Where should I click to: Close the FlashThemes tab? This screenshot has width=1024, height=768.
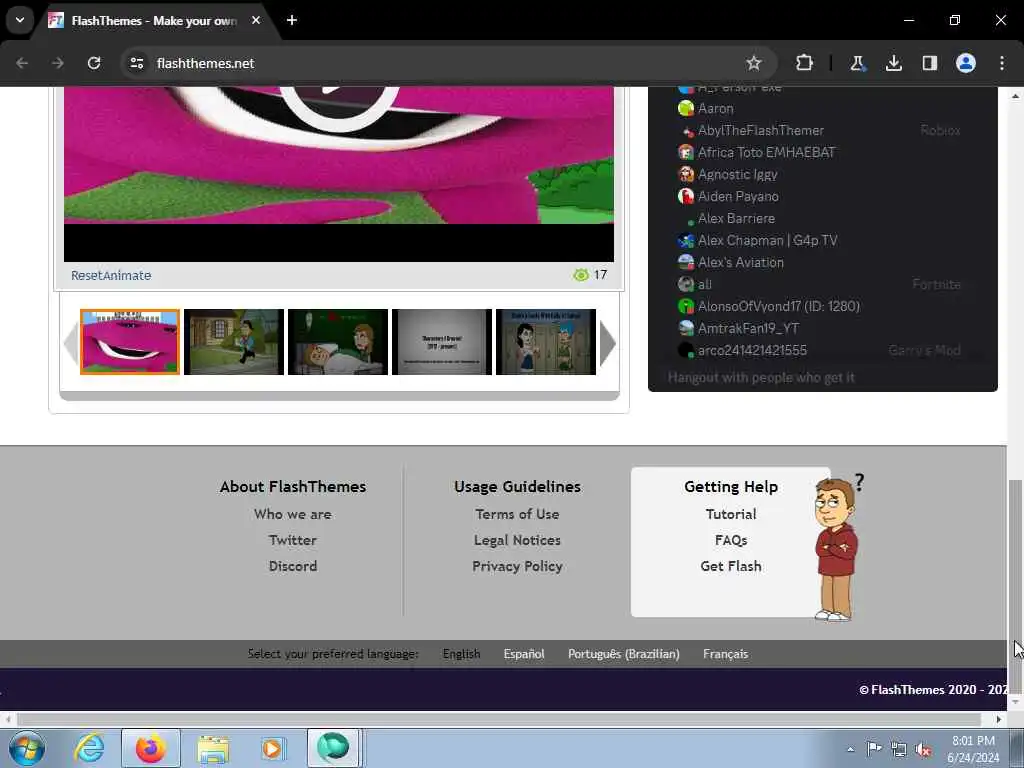click(x=256, y=20)
